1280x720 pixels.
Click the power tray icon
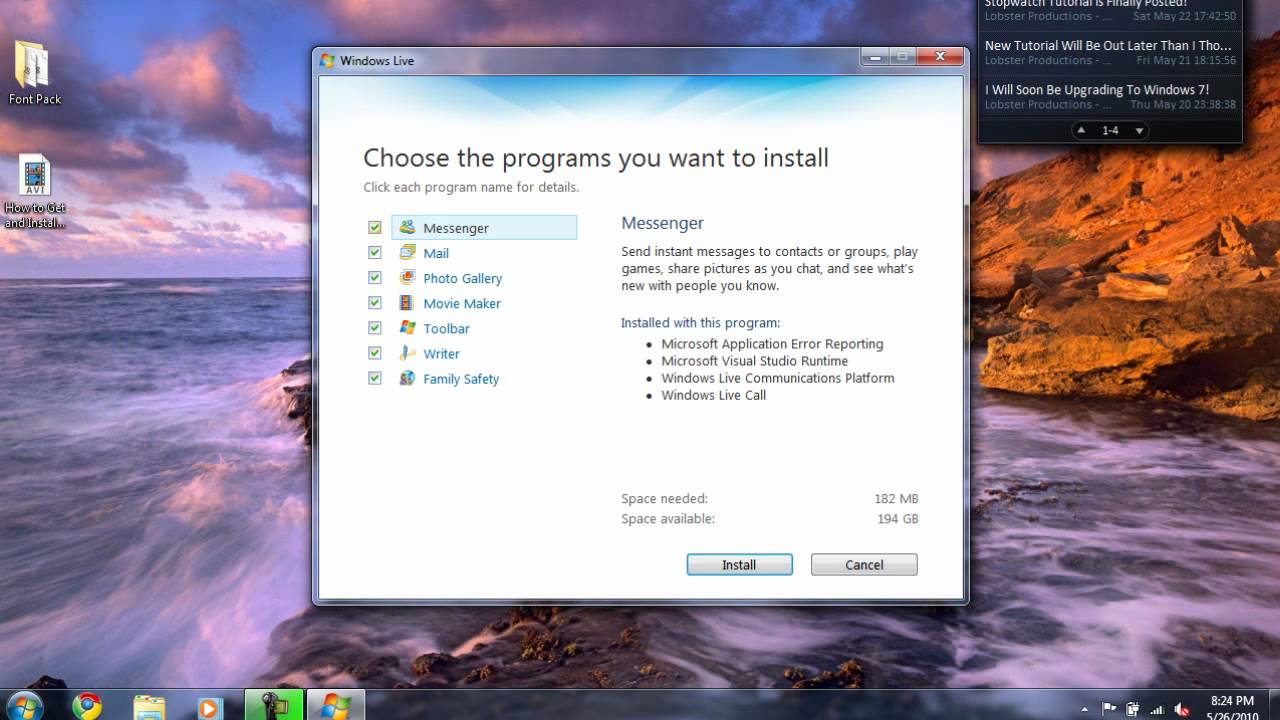1135,708
